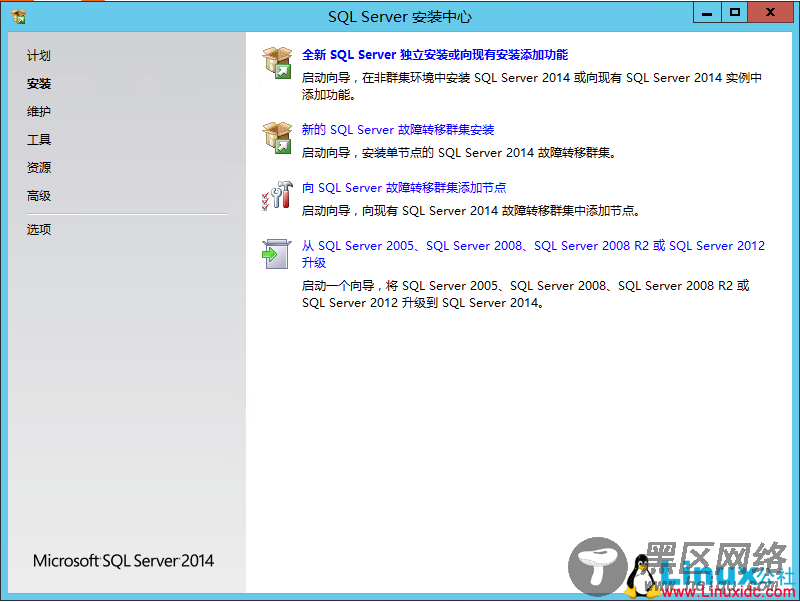Click the Microsoft SQL Server 2014 logo text
This screenshot has width=800, height=602.
click(123, 561)
